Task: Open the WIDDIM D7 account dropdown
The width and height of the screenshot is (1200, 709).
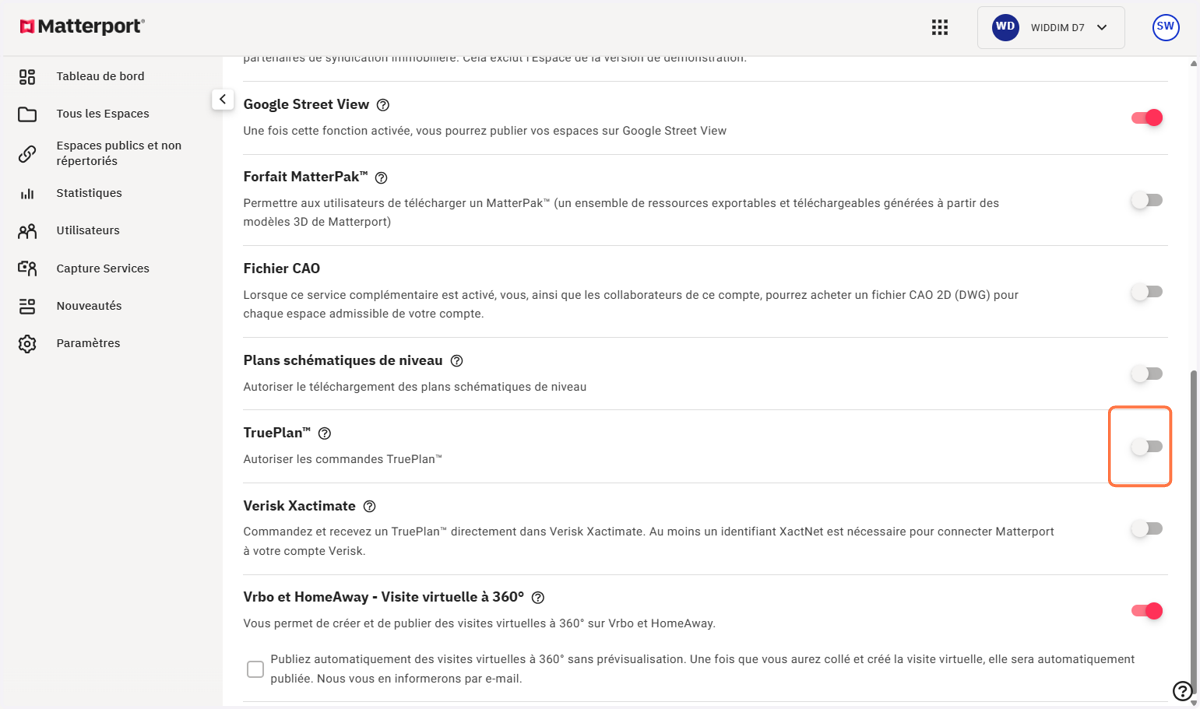Action: [x=1051, y=28]
